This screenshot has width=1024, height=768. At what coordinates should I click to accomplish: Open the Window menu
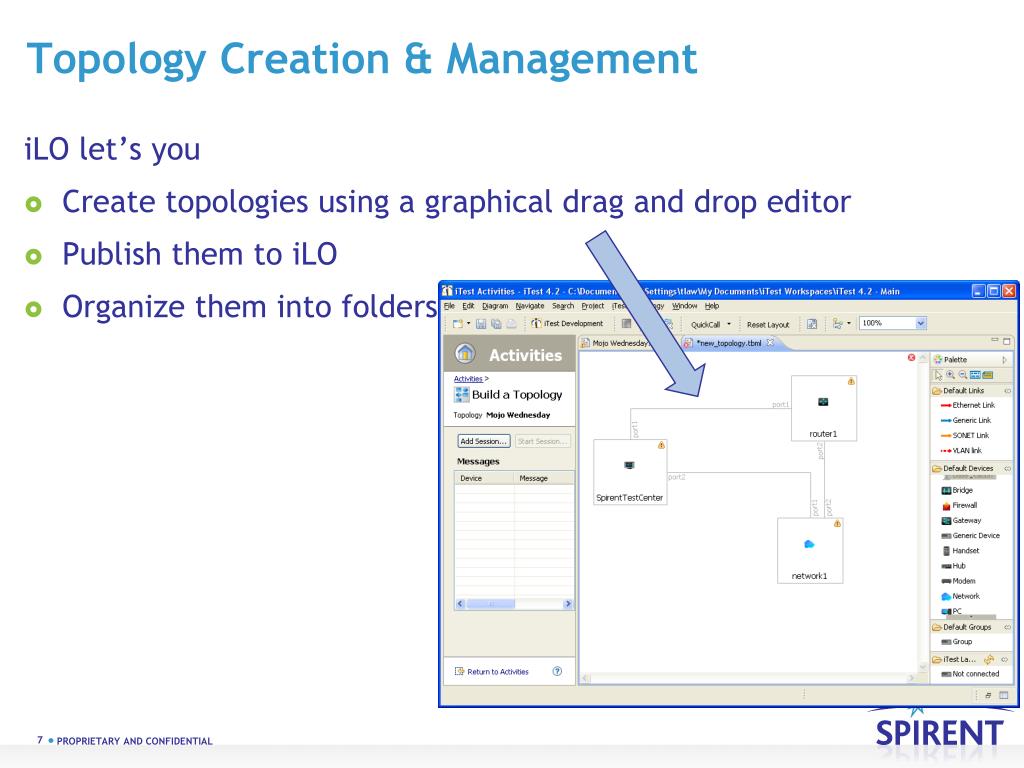684,306
